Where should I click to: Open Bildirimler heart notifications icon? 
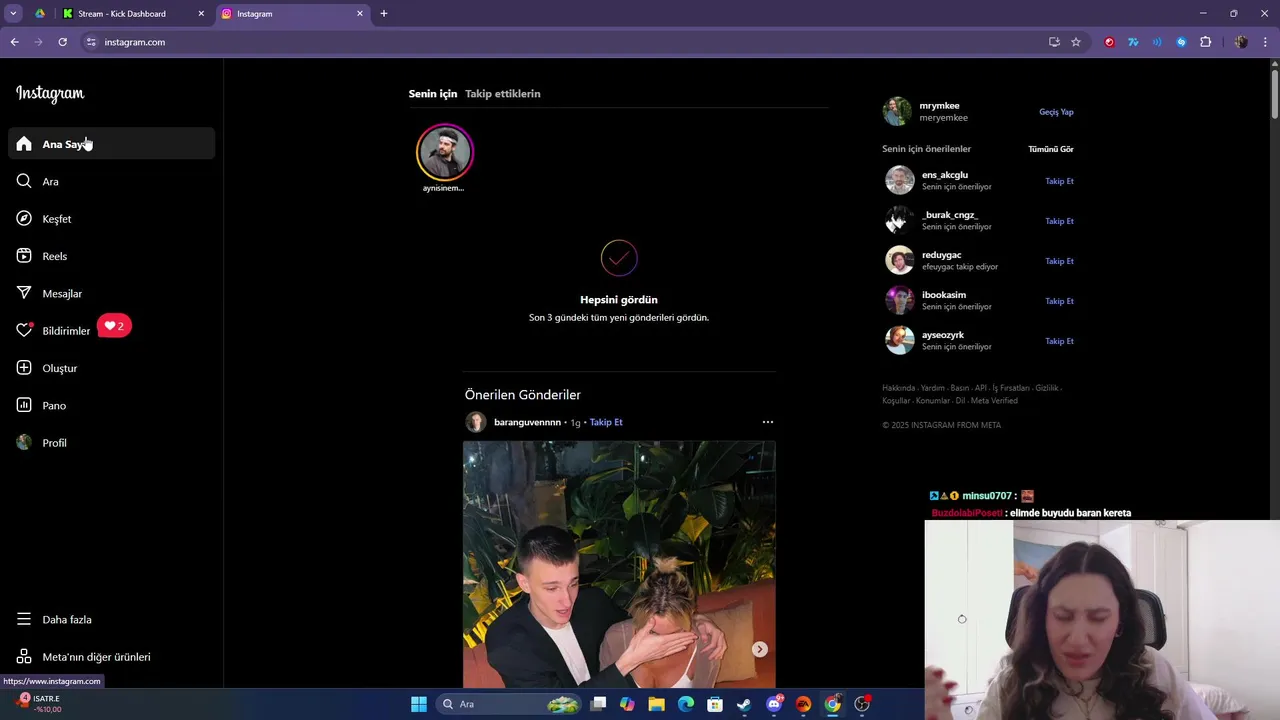tap(24, 330)
